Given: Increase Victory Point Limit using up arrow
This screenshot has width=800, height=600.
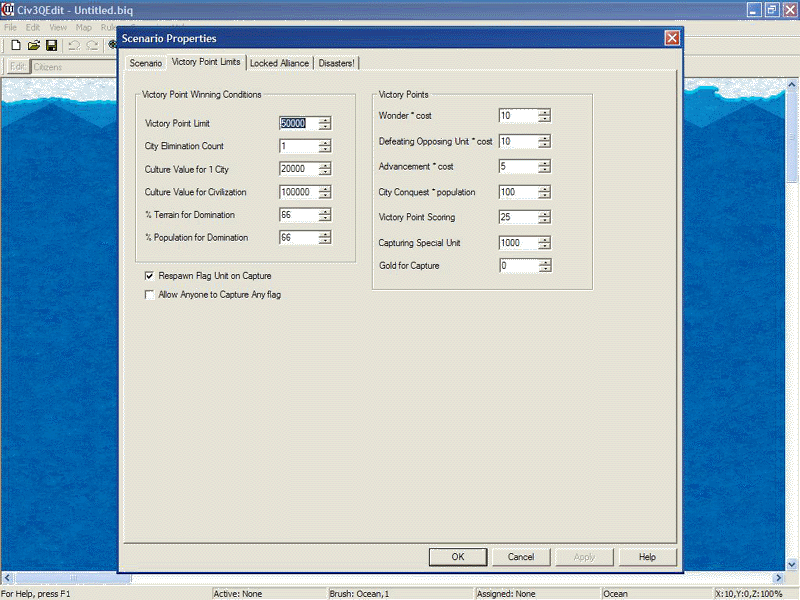Looking at the screenshot, I should tap(325, 120).
